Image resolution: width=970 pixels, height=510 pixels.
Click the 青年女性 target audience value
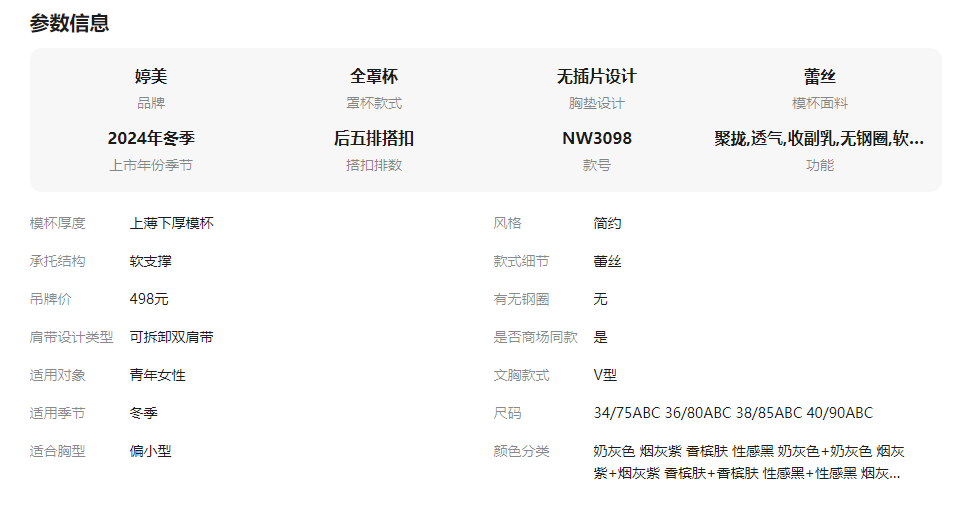(158, 375)
